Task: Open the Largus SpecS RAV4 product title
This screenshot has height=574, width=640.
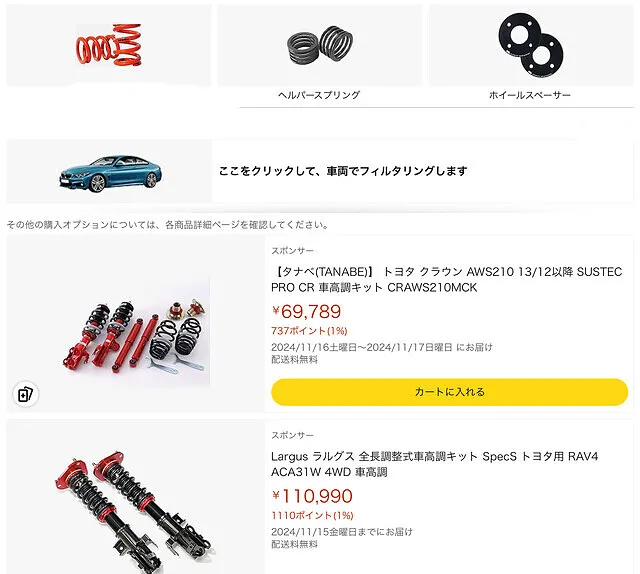Action: click(x=435, y=464)
